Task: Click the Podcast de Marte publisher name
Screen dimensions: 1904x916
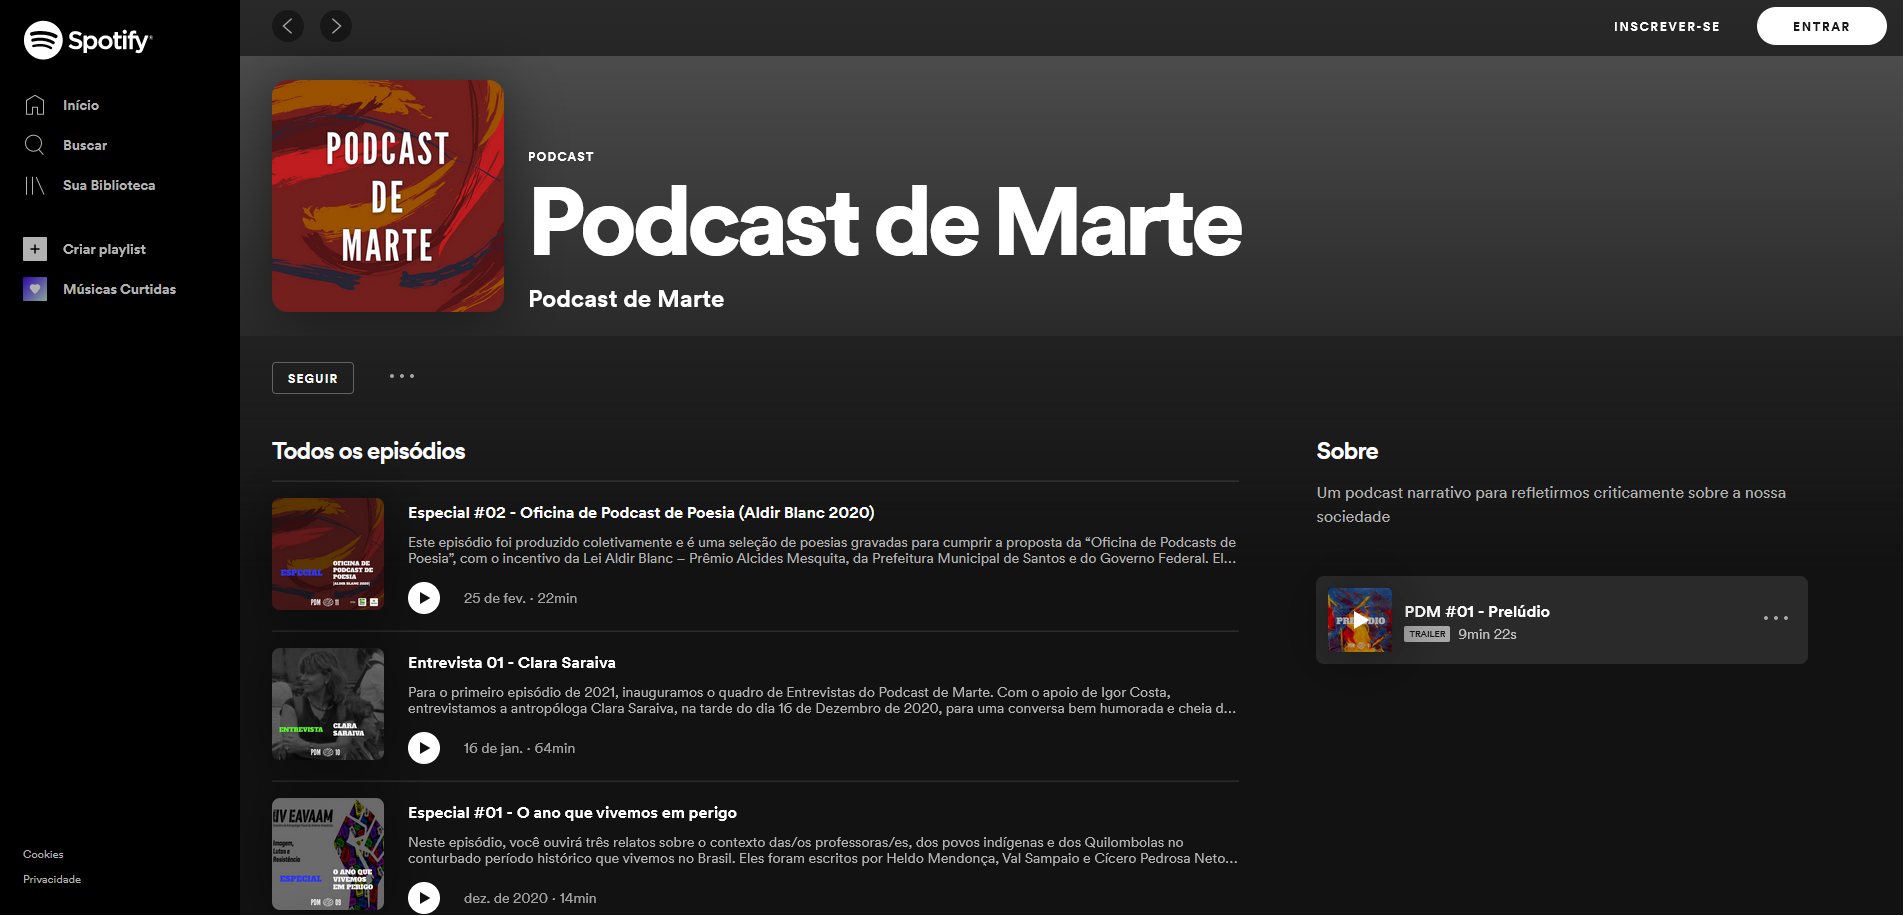Action: click(x=626, y=299)
